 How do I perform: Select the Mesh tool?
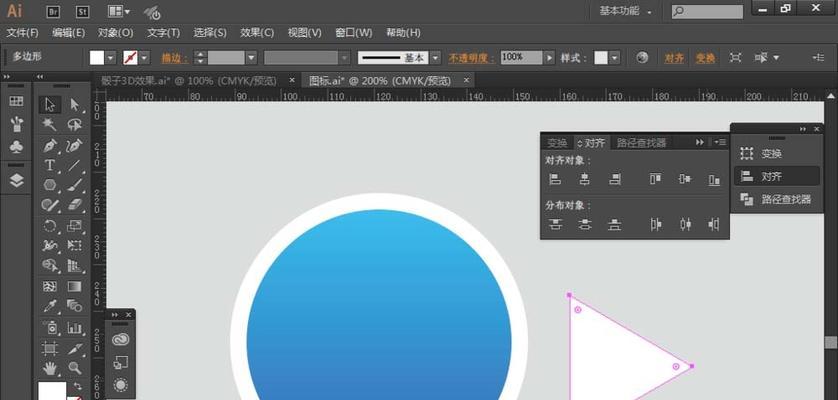[x=50, y=287]
